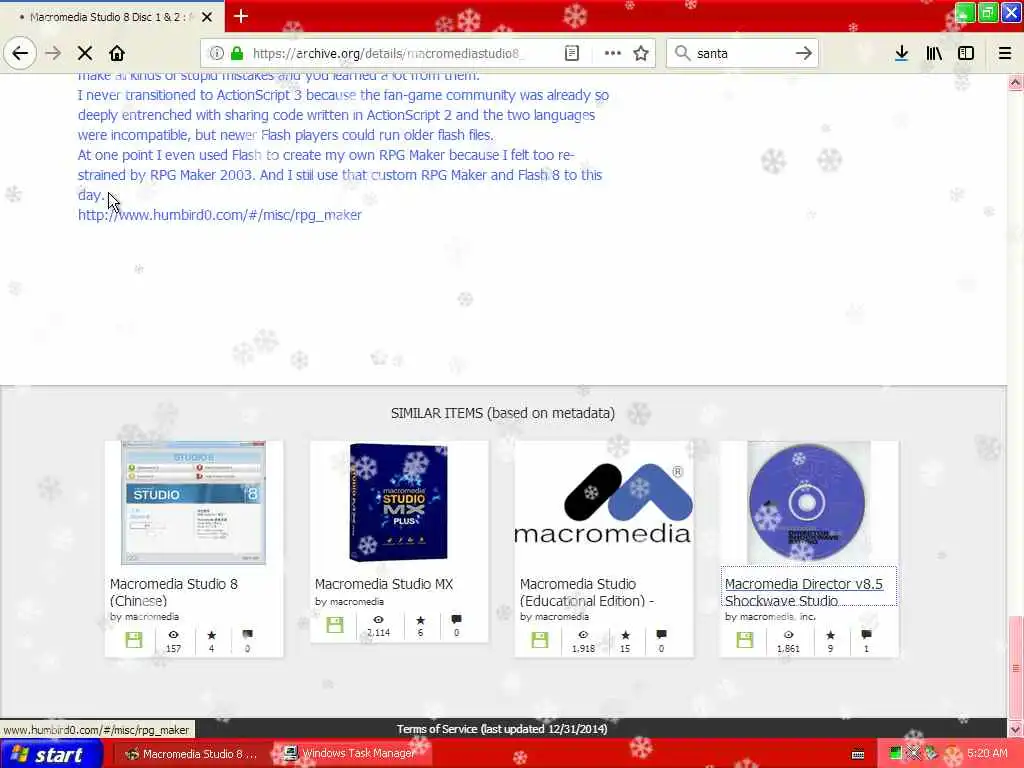Click favorites star on Educational Edition card

coord(625,635)
